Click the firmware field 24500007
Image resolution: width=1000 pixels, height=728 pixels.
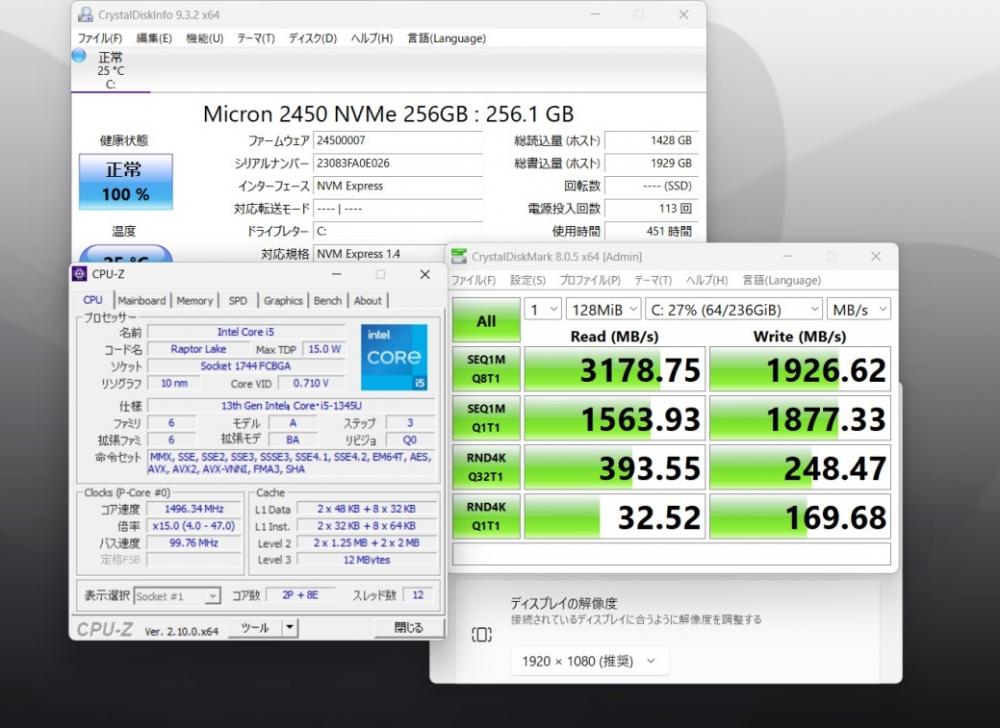click(x=398, y=141)
